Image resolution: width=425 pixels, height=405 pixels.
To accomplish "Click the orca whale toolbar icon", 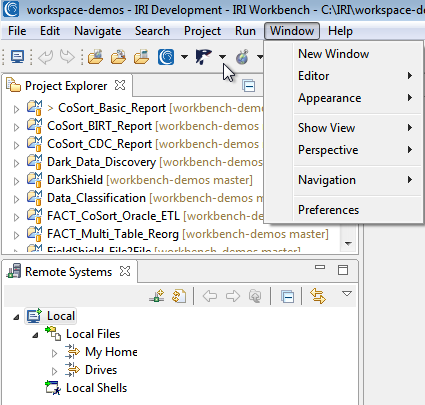I will point(203,57).
